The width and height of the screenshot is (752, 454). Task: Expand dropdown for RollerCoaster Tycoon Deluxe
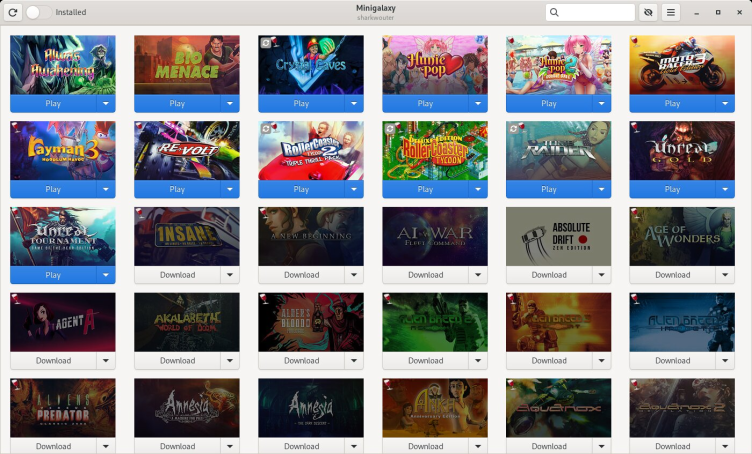click(x=478, y=189)
